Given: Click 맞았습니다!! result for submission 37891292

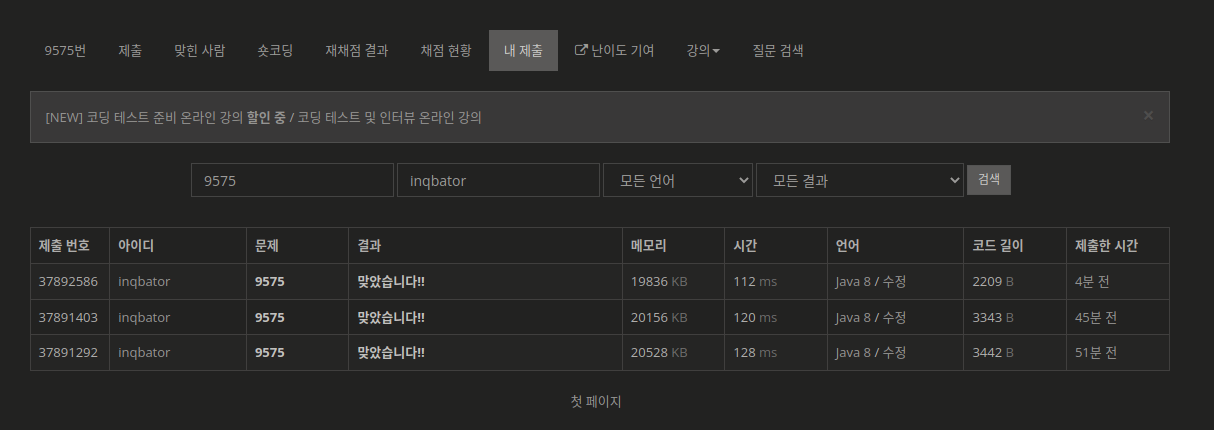Looking at the screenshot, I should click(391, 353).
